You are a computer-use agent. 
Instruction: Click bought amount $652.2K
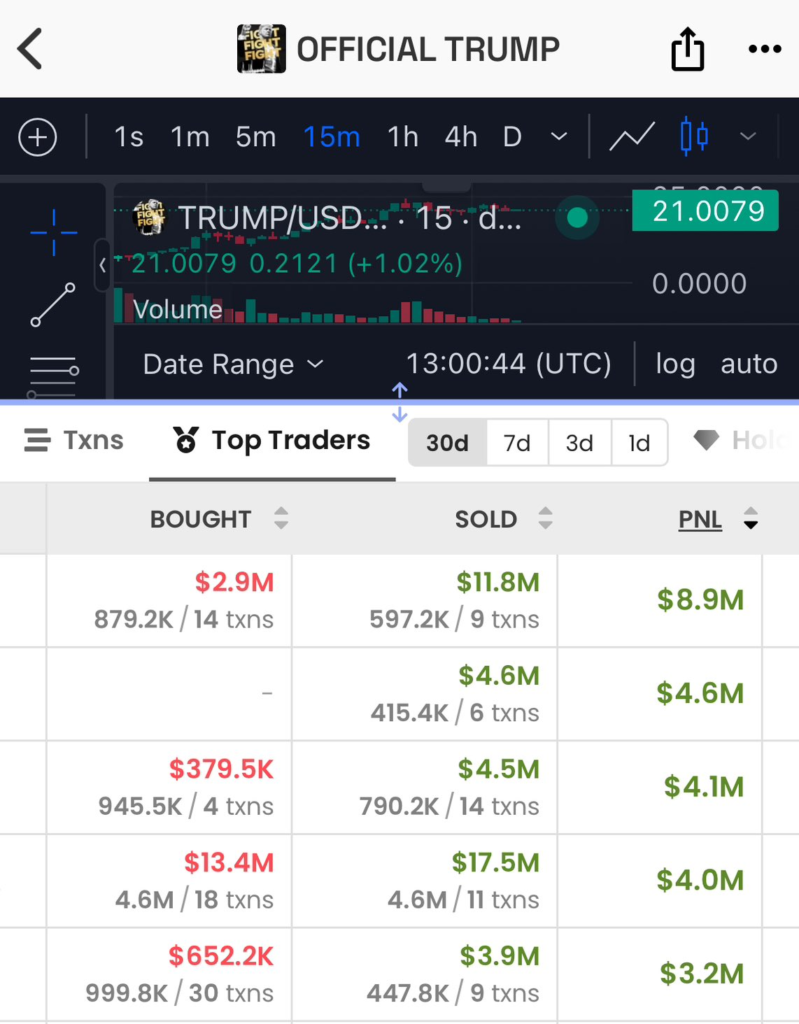pyautogui.click(x=221, y=956)
